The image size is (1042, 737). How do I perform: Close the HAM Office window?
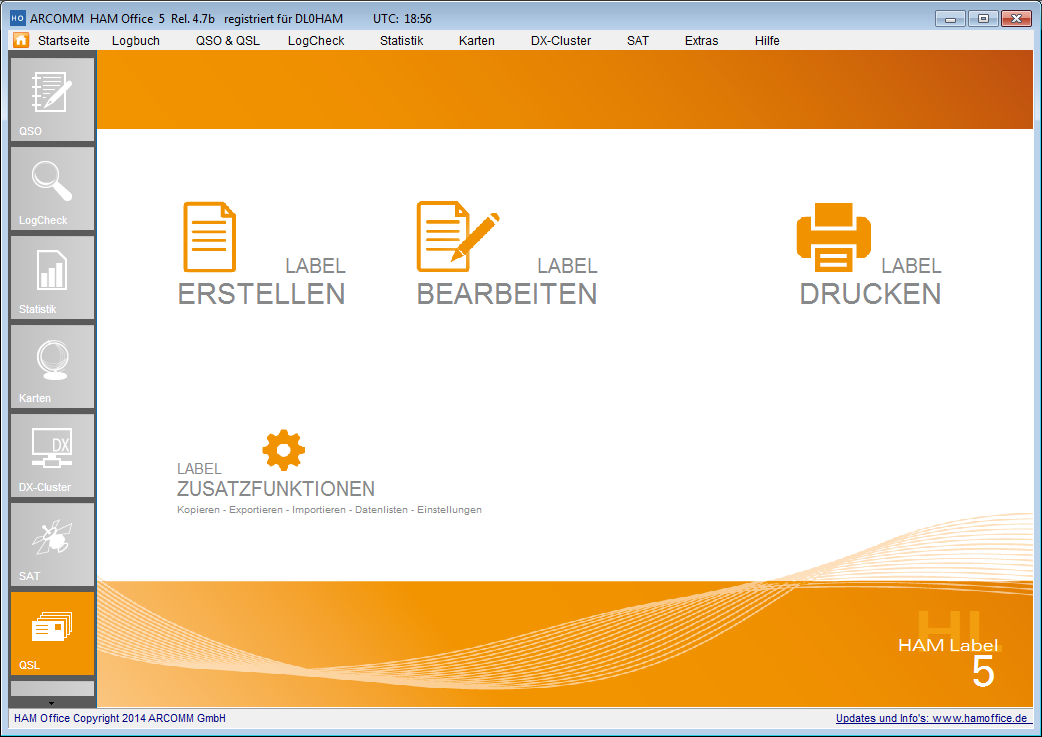[1016, 19]
